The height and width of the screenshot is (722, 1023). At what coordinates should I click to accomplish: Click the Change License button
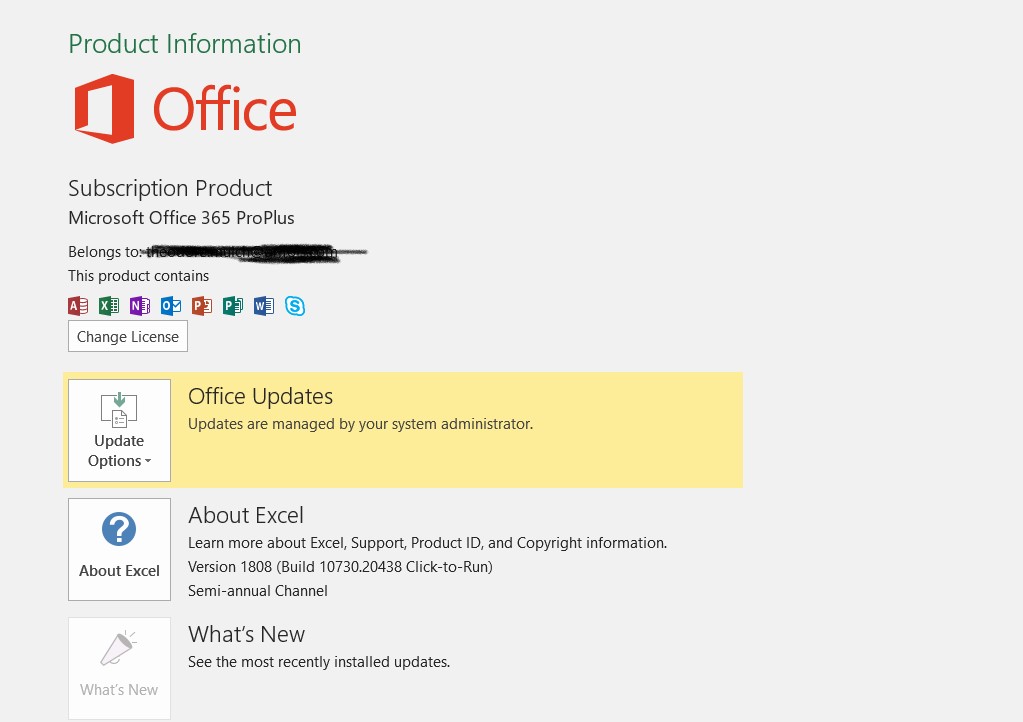coord(128,337)
